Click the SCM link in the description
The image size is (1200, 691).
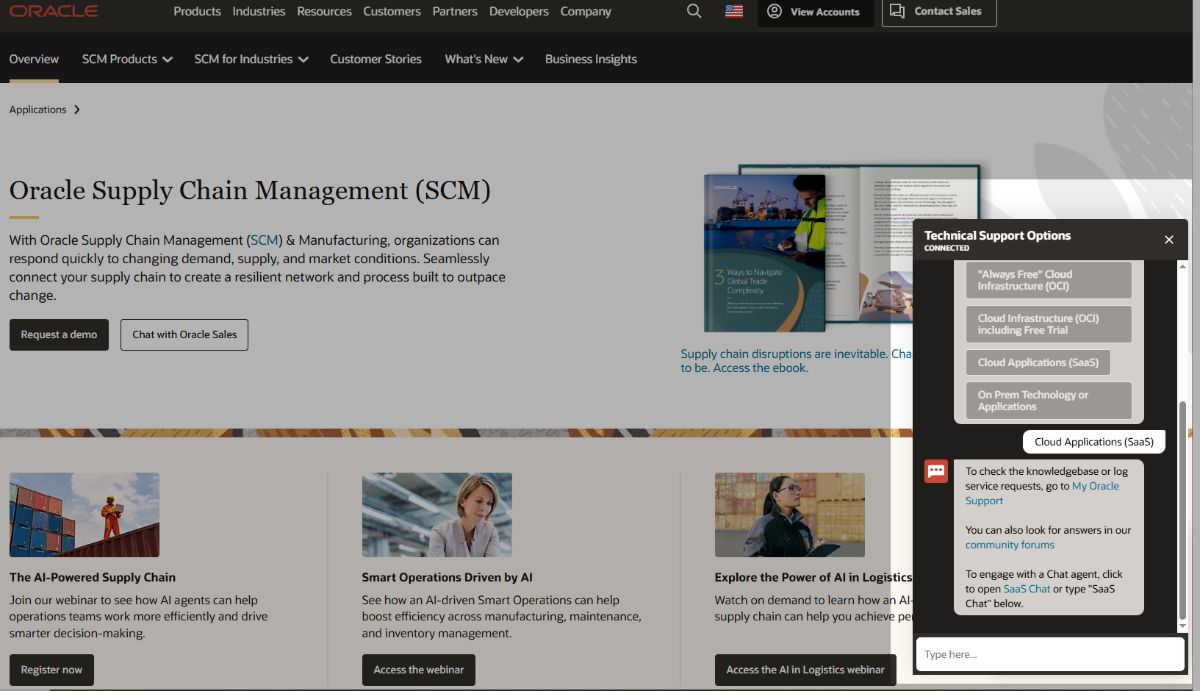[265, 240]
